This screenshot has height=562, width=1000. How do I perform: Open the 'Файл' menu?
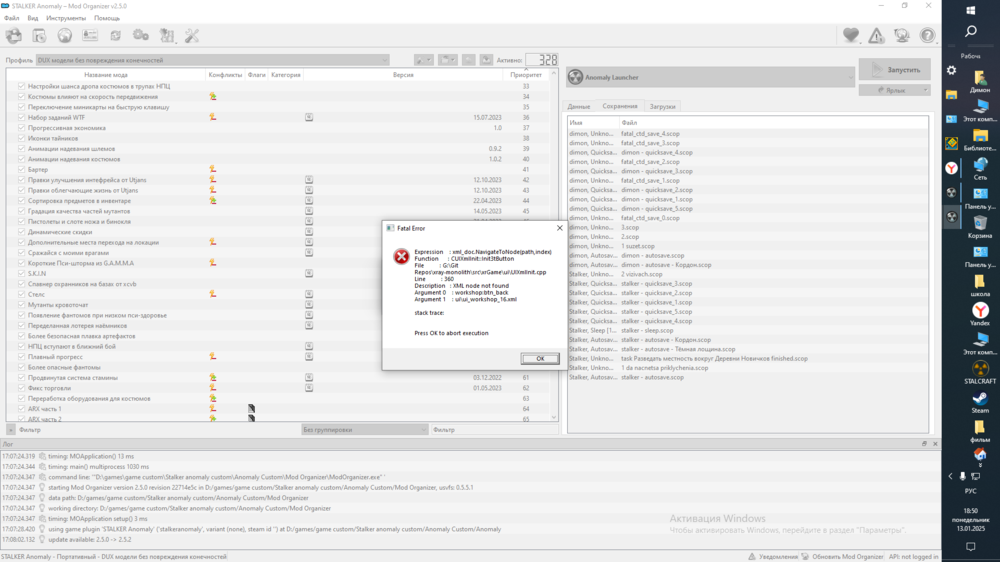click(11, 18)
